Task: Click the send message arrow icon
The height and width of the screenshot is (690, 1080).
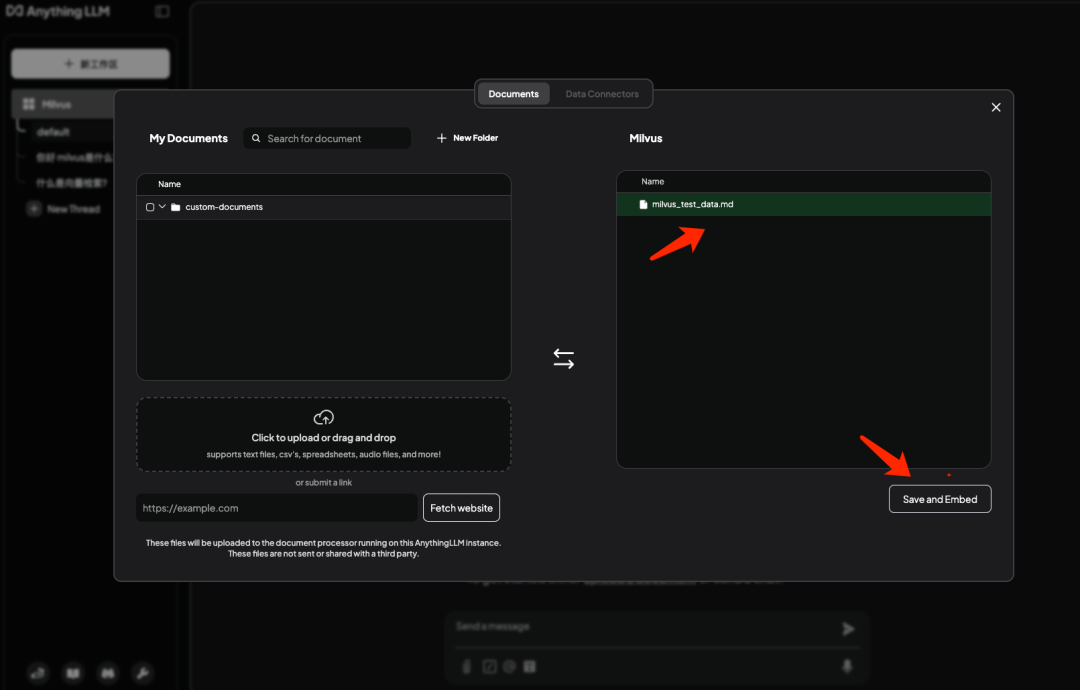Action: pyautogui.click(x=849, y=629)
